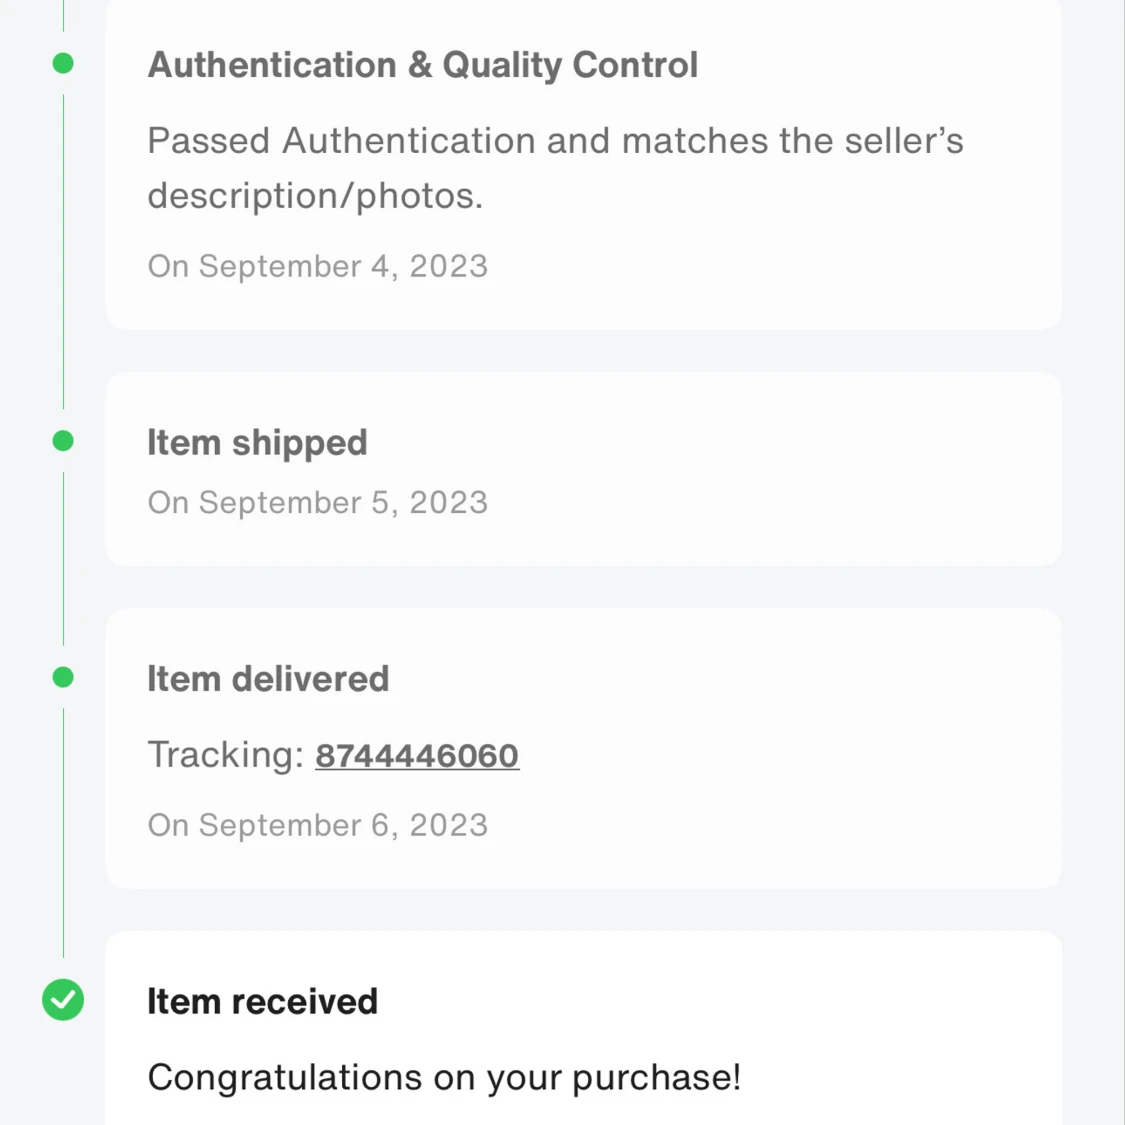1125x1125 pixels.
Task: Click the On September 5, 2023 date
Action: (318, 503)
